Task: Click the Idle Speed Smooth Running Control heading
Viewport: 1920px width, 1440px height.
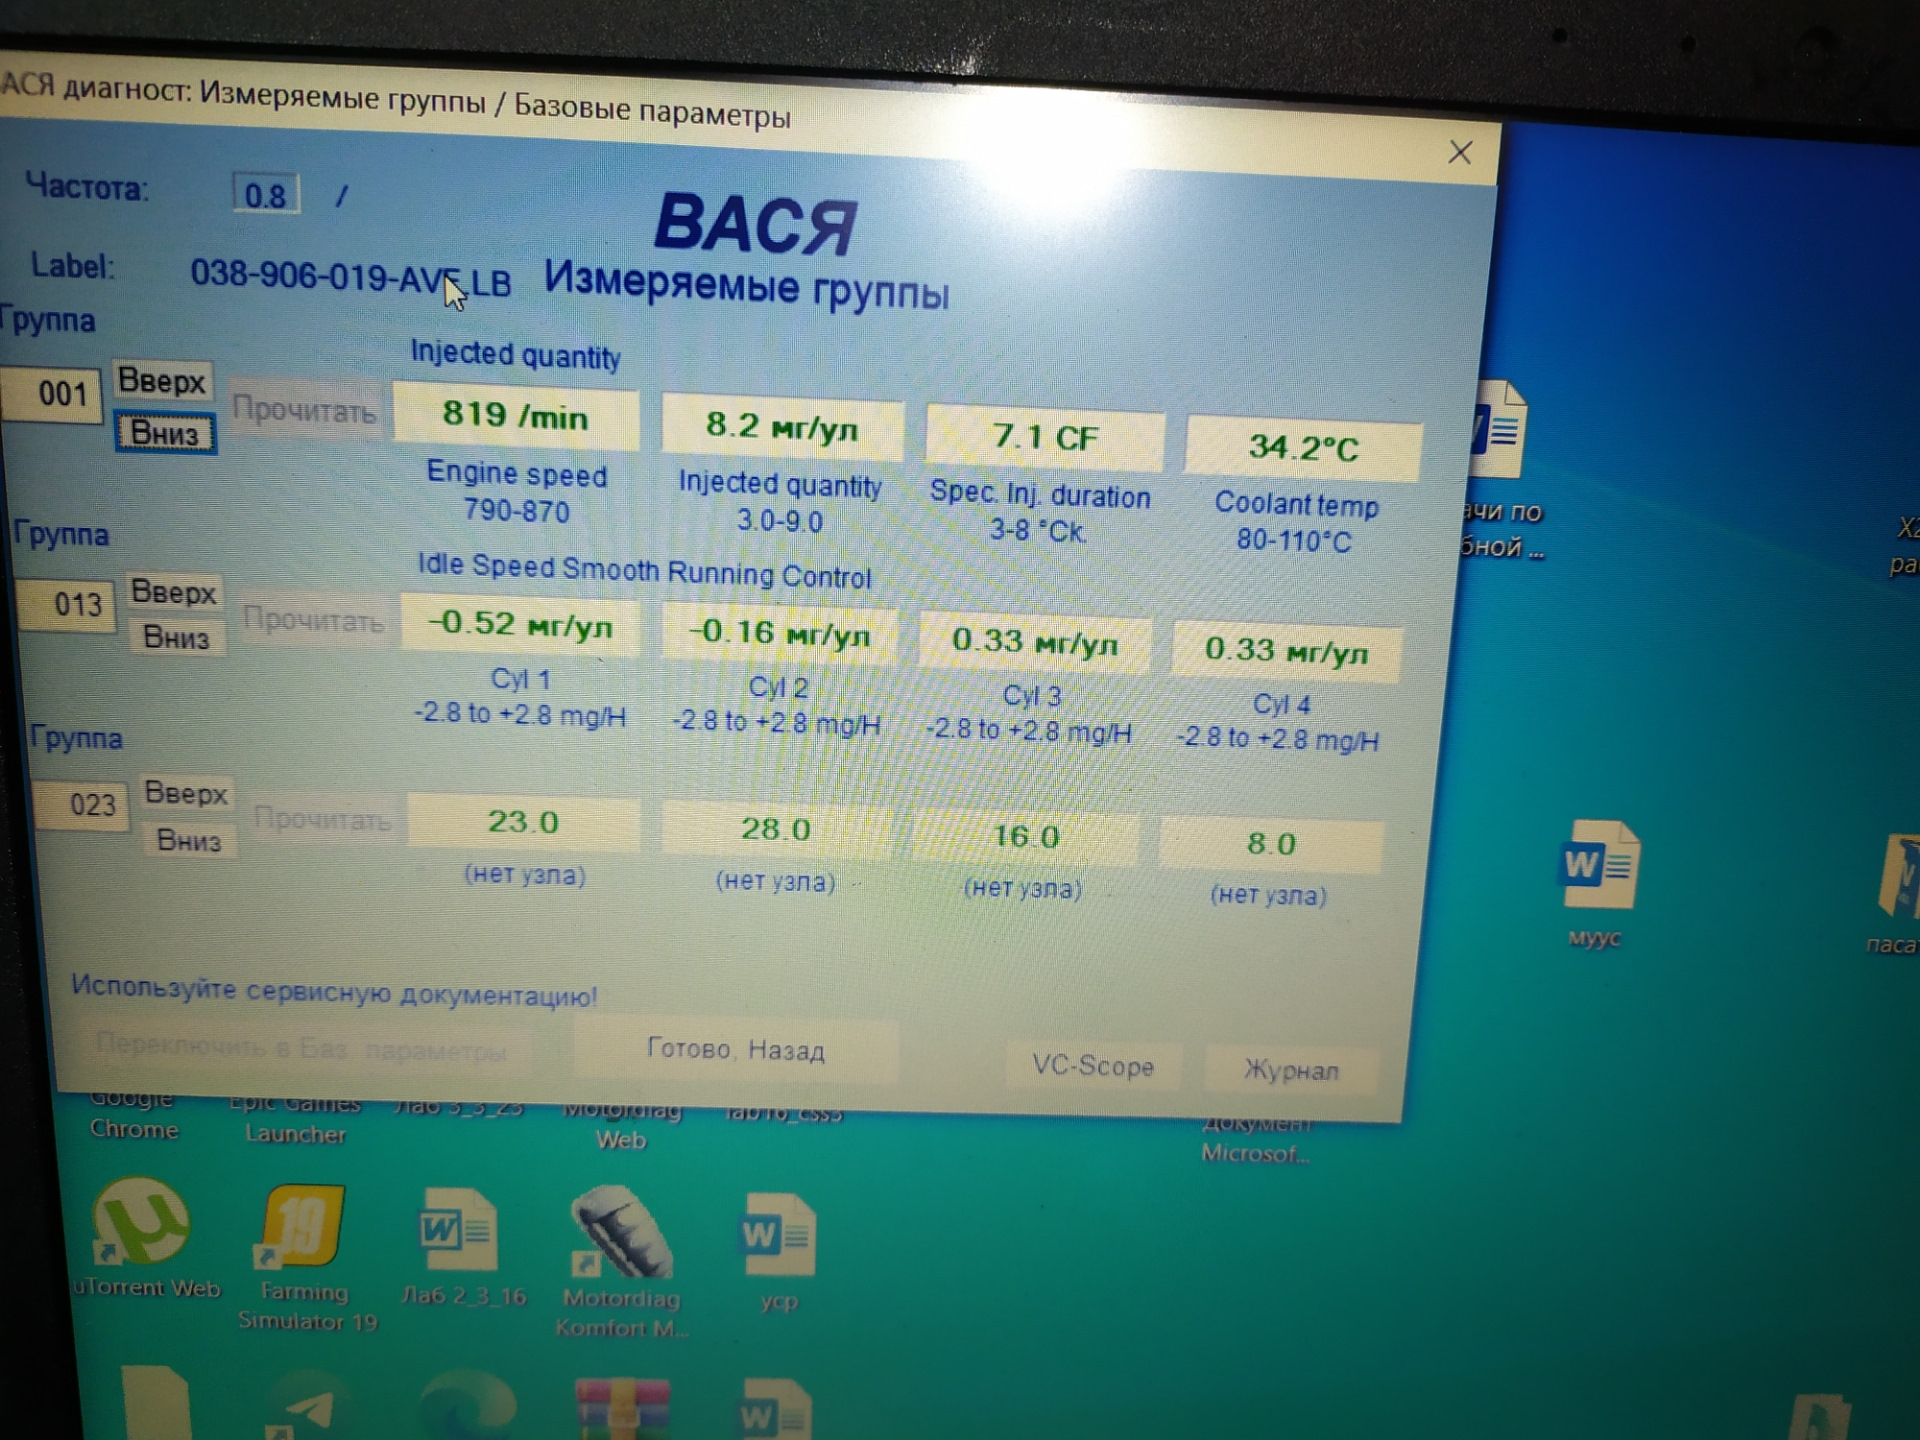Action: click(644, 572)
